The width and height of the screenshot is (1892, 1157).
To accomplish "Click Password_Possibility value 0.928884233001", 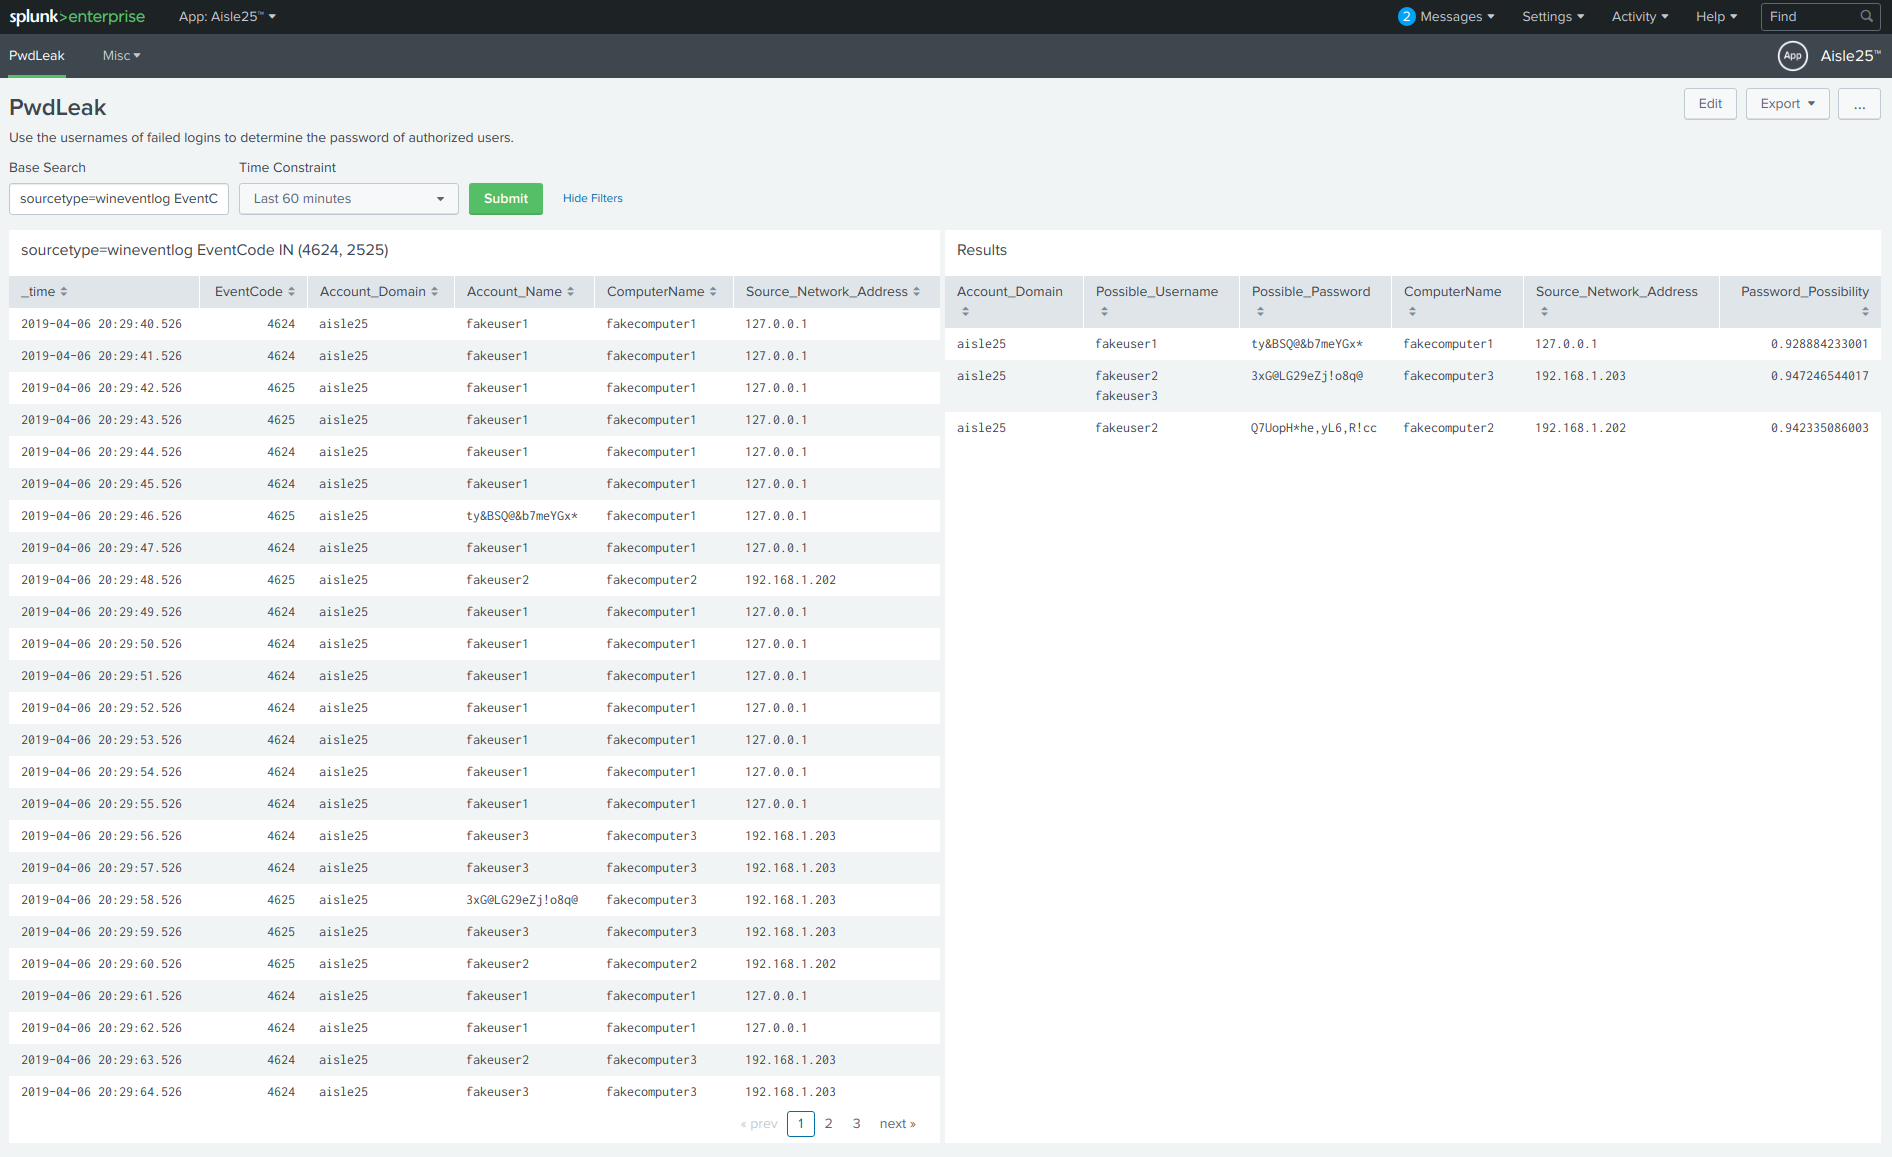I will (x=1819, y=344).
